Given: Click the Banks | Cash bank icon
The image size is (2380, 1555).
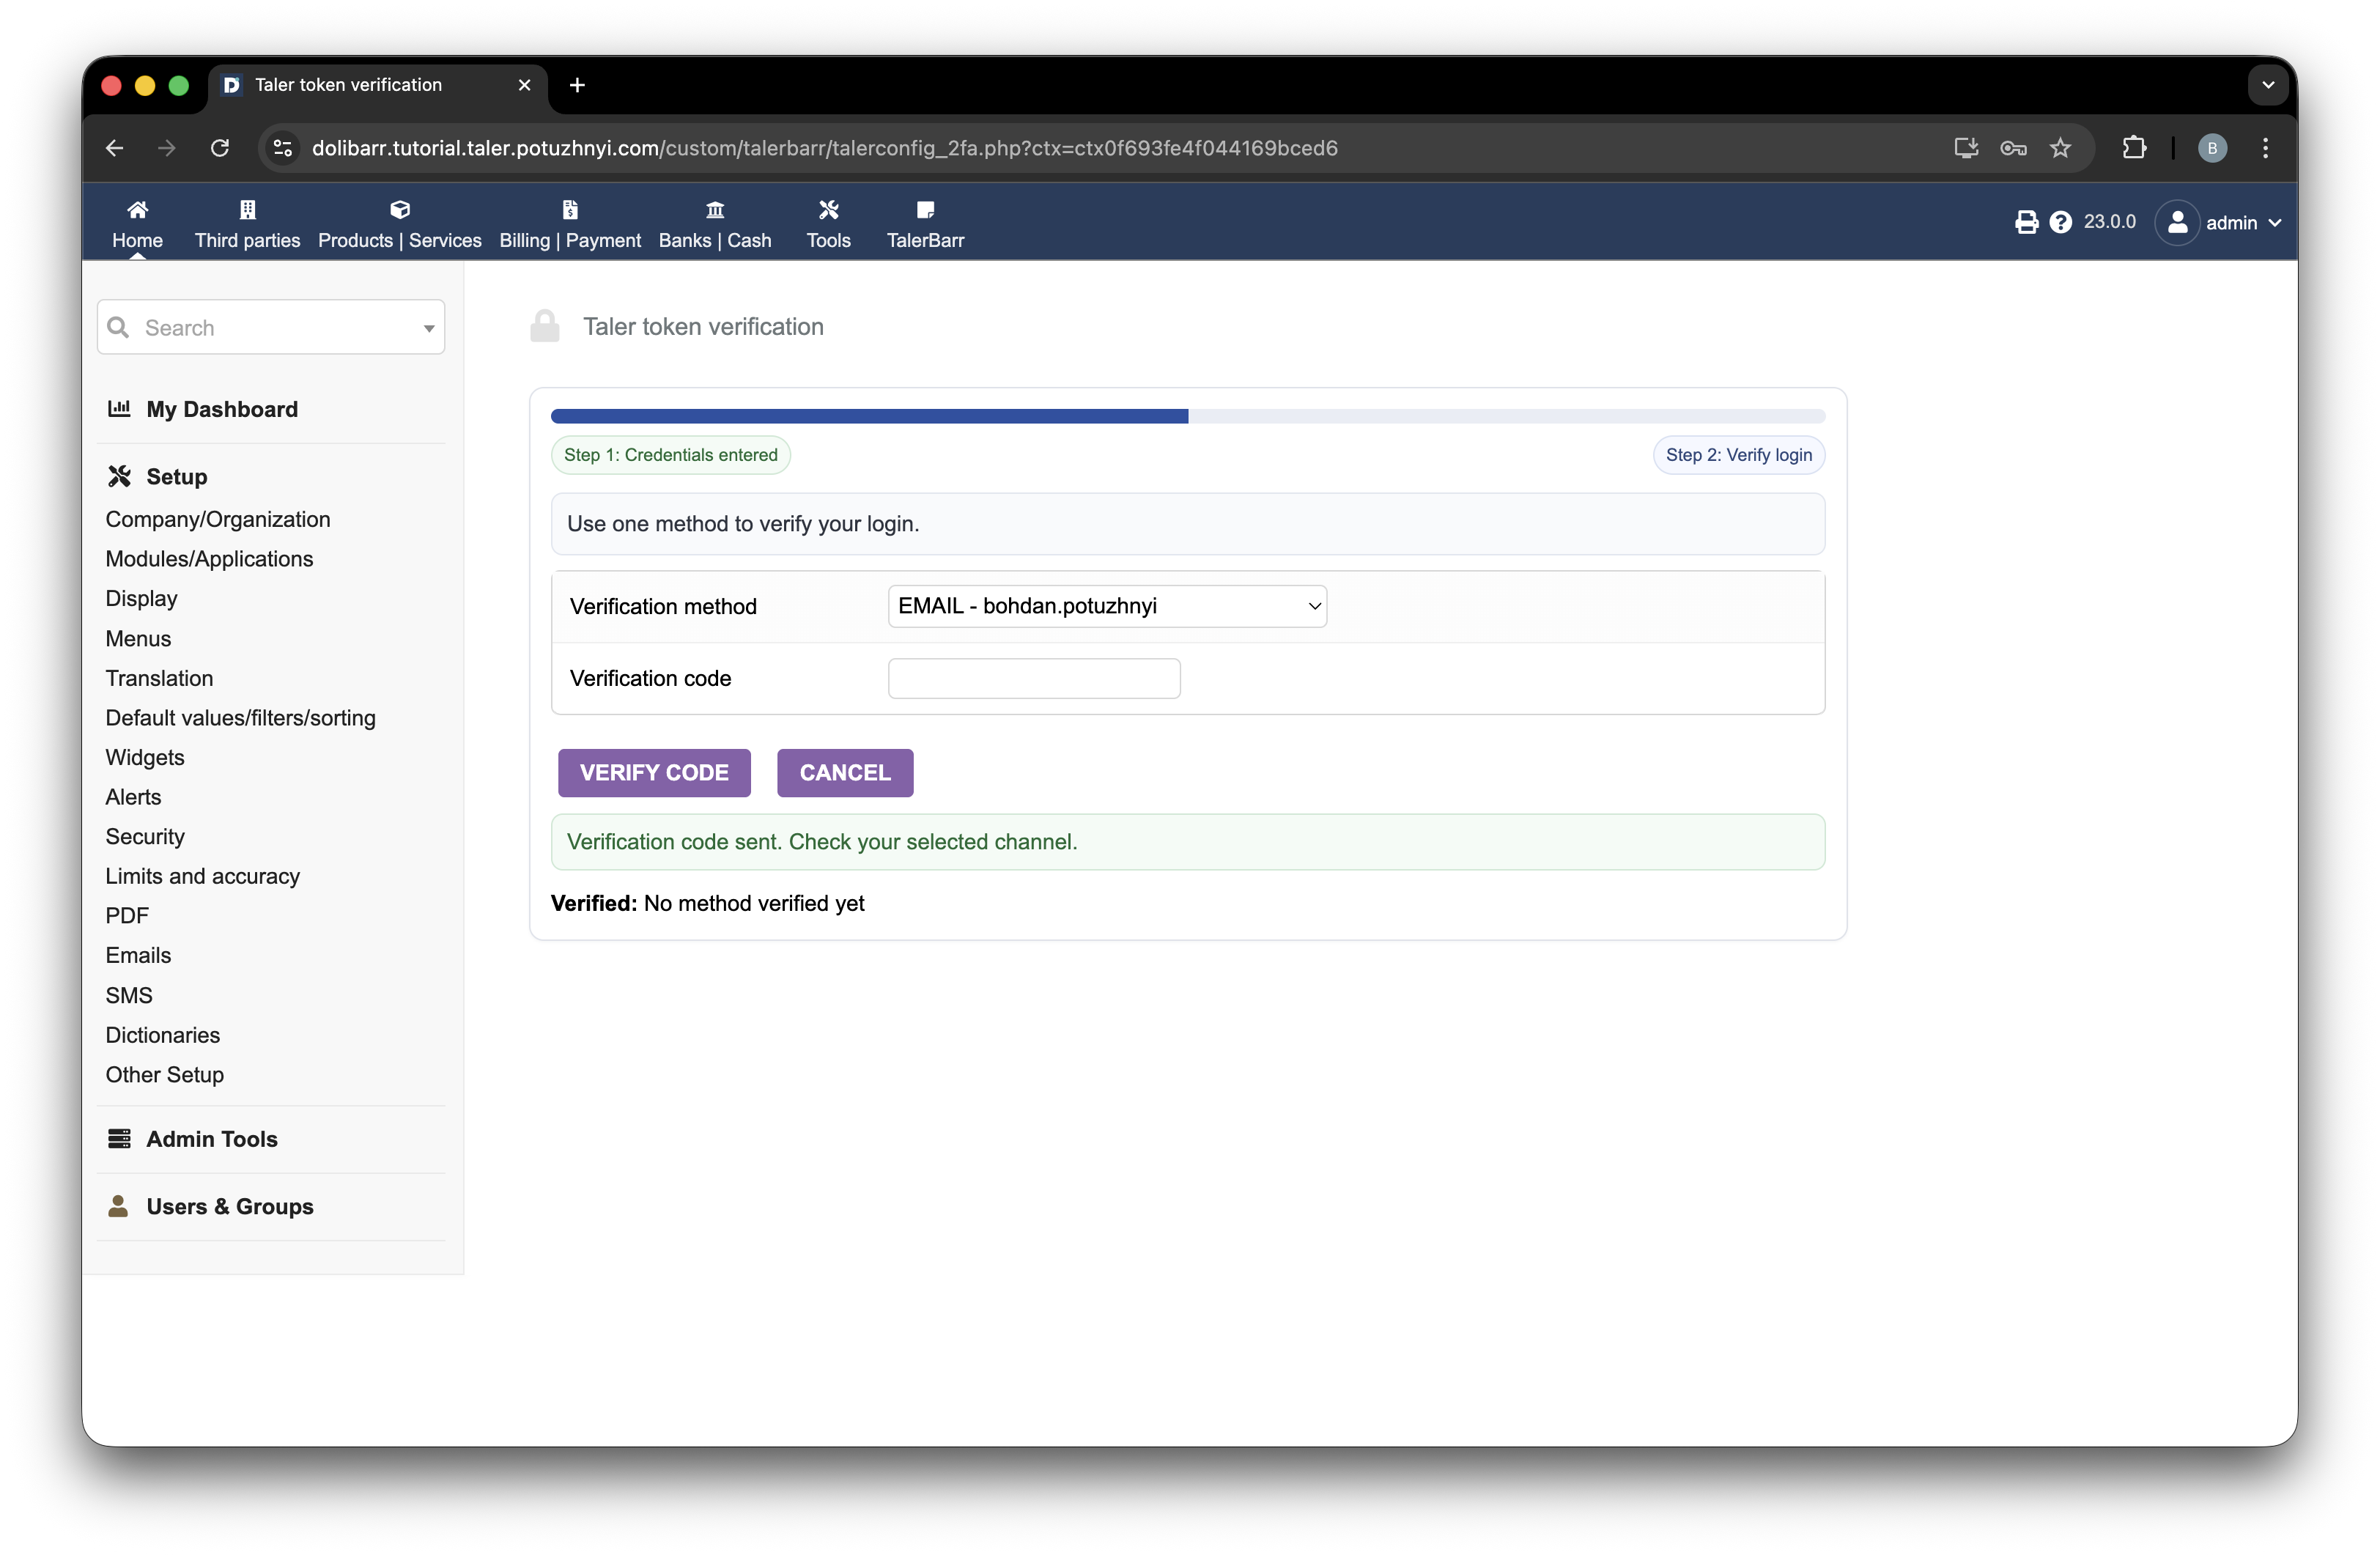Looking at the screenshot, I should (714, 209).
